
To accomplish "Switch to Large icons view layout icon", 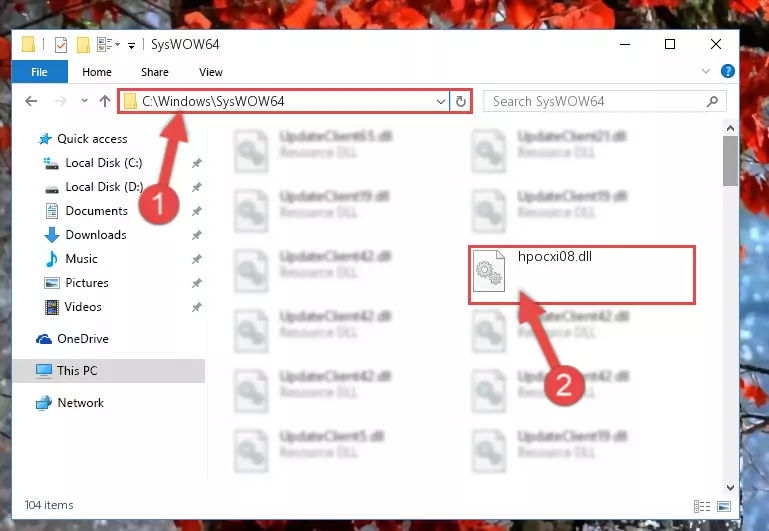I will coord(724,506).
